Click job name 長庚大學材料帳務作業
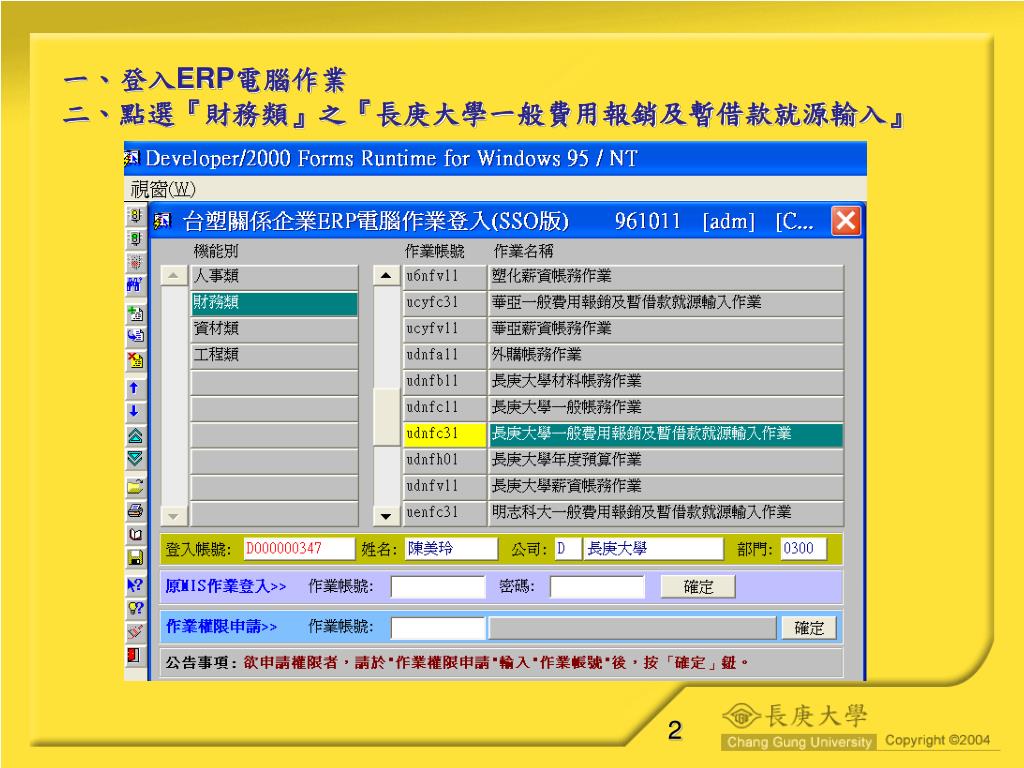Image resolution: width=1024 pixels, height=768 pixels. [666, 381]
